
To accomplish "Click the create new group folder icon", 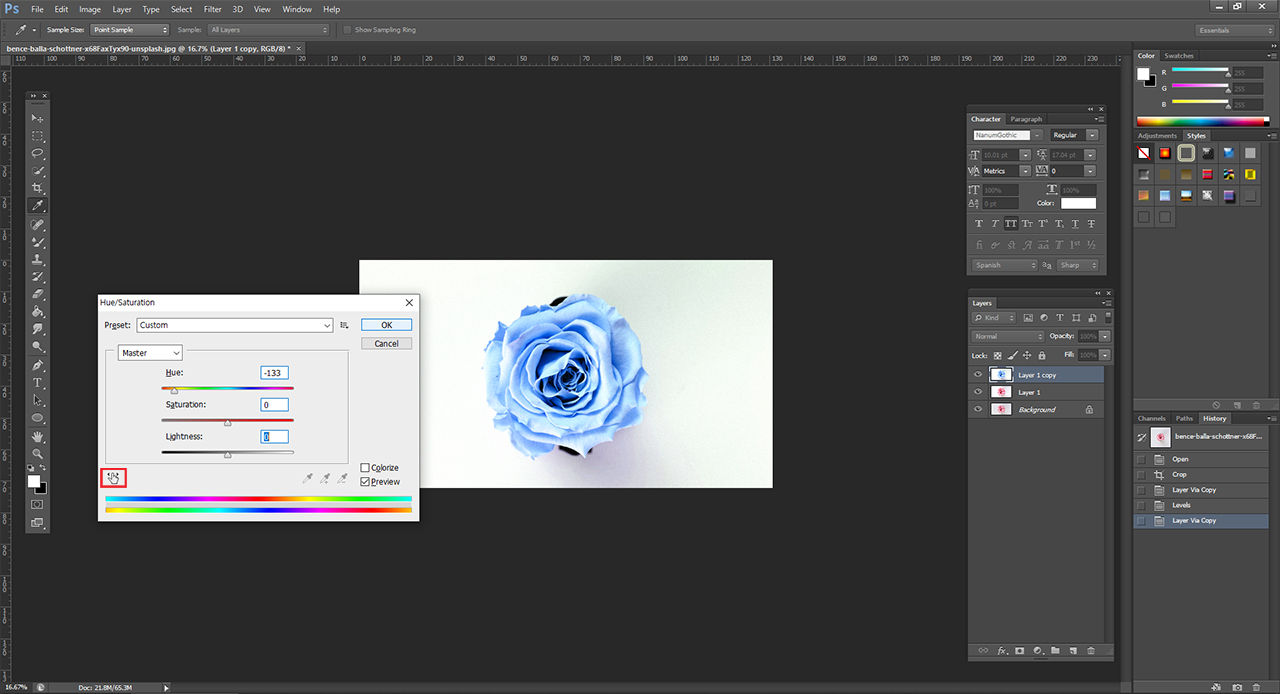I will (1055, 650).
